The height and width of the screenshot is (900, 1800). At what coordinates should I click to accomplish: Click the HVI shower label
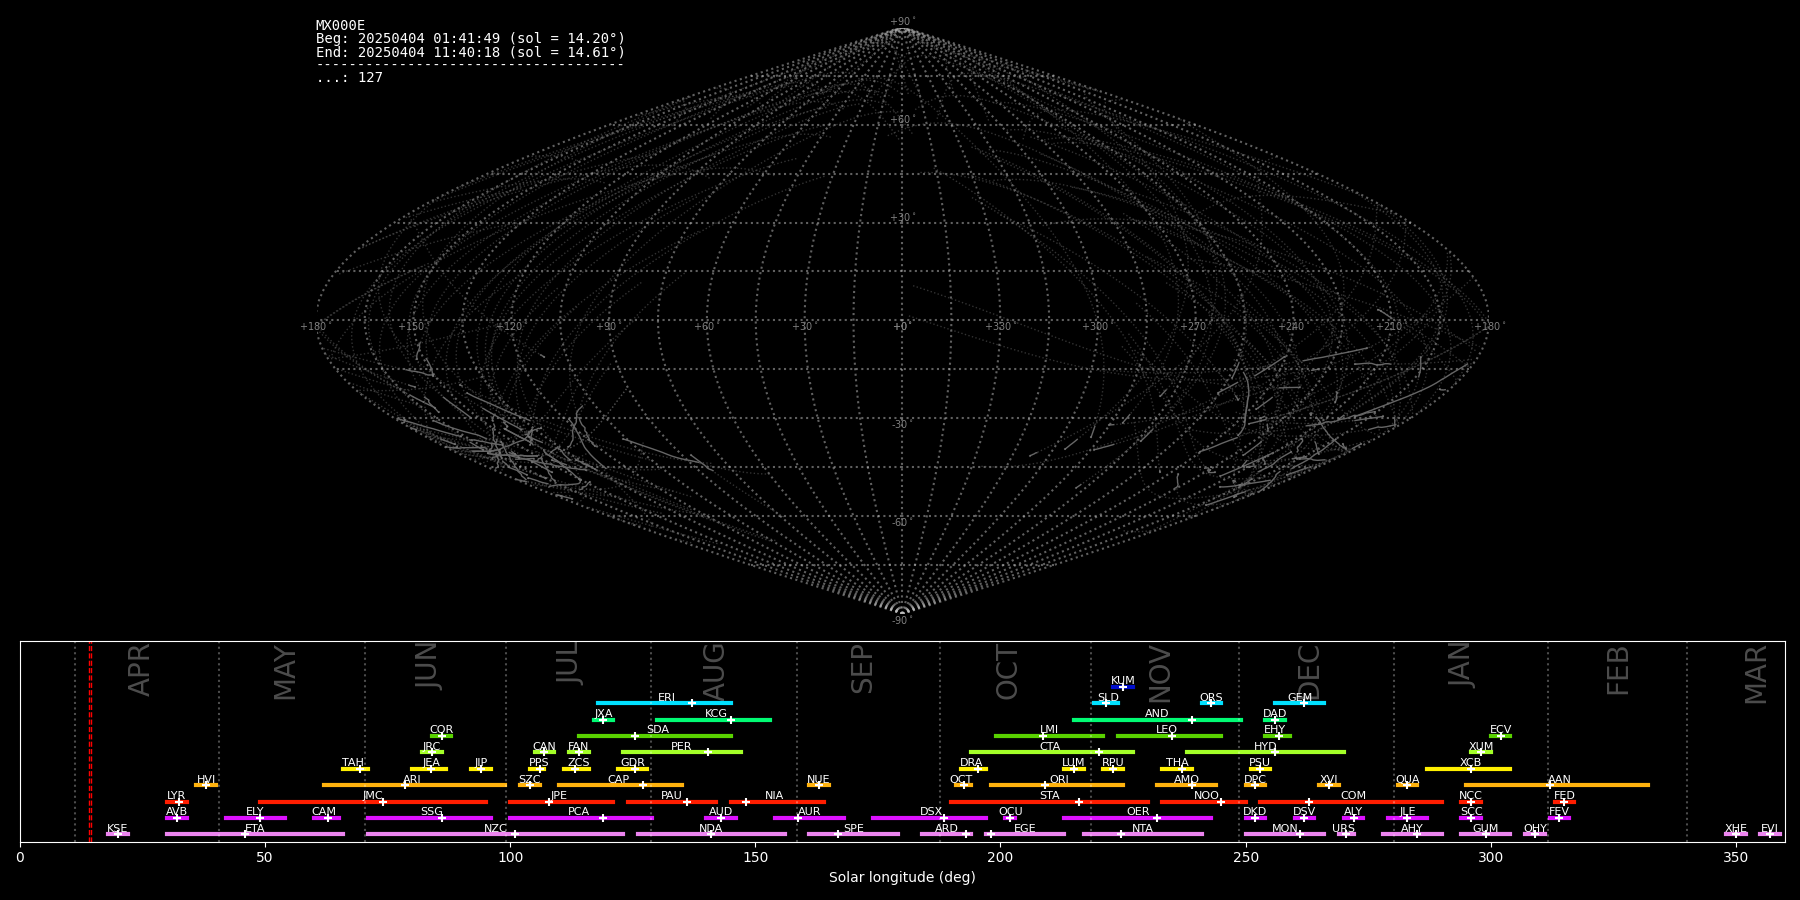[x=206, y=780]
